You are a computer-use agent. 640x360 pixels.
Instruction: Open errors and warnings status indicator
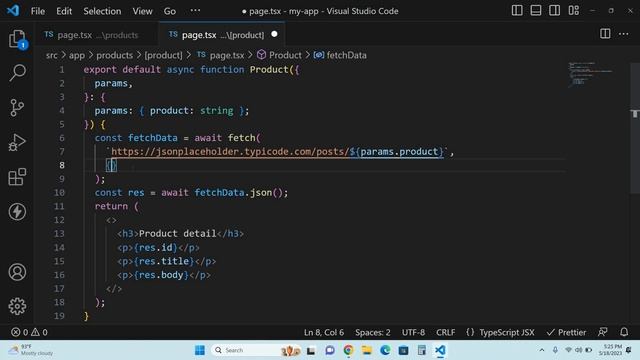coord(29,332)
